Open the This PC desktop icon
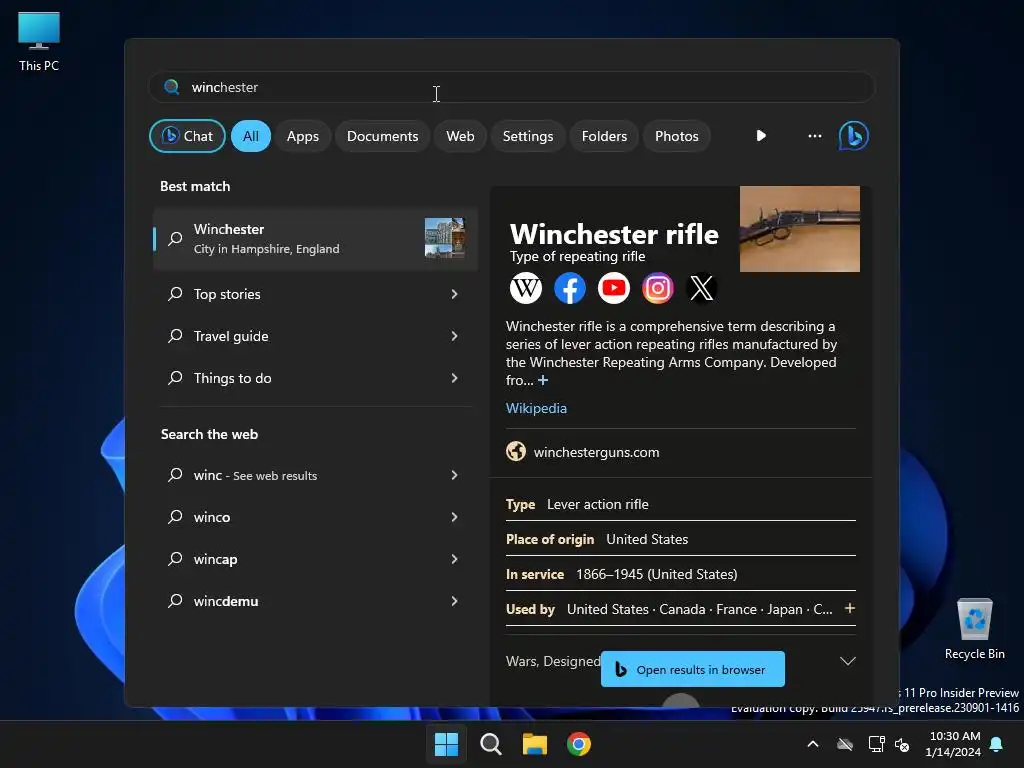1024x768 pixels. 39,41
